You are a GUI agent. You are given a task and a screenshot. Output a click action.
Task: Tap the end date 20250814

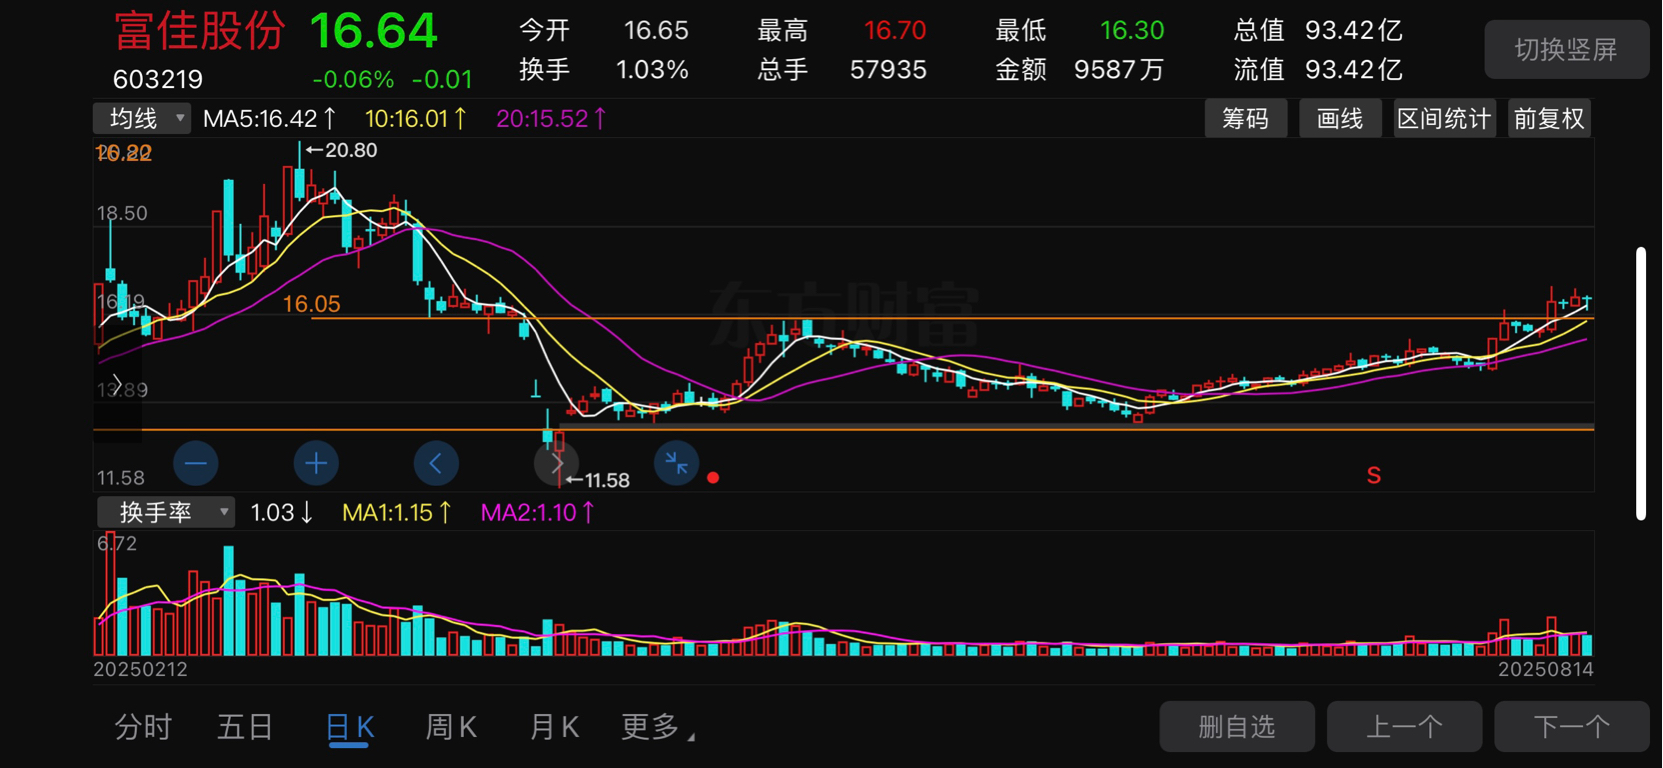point(1546,669)
